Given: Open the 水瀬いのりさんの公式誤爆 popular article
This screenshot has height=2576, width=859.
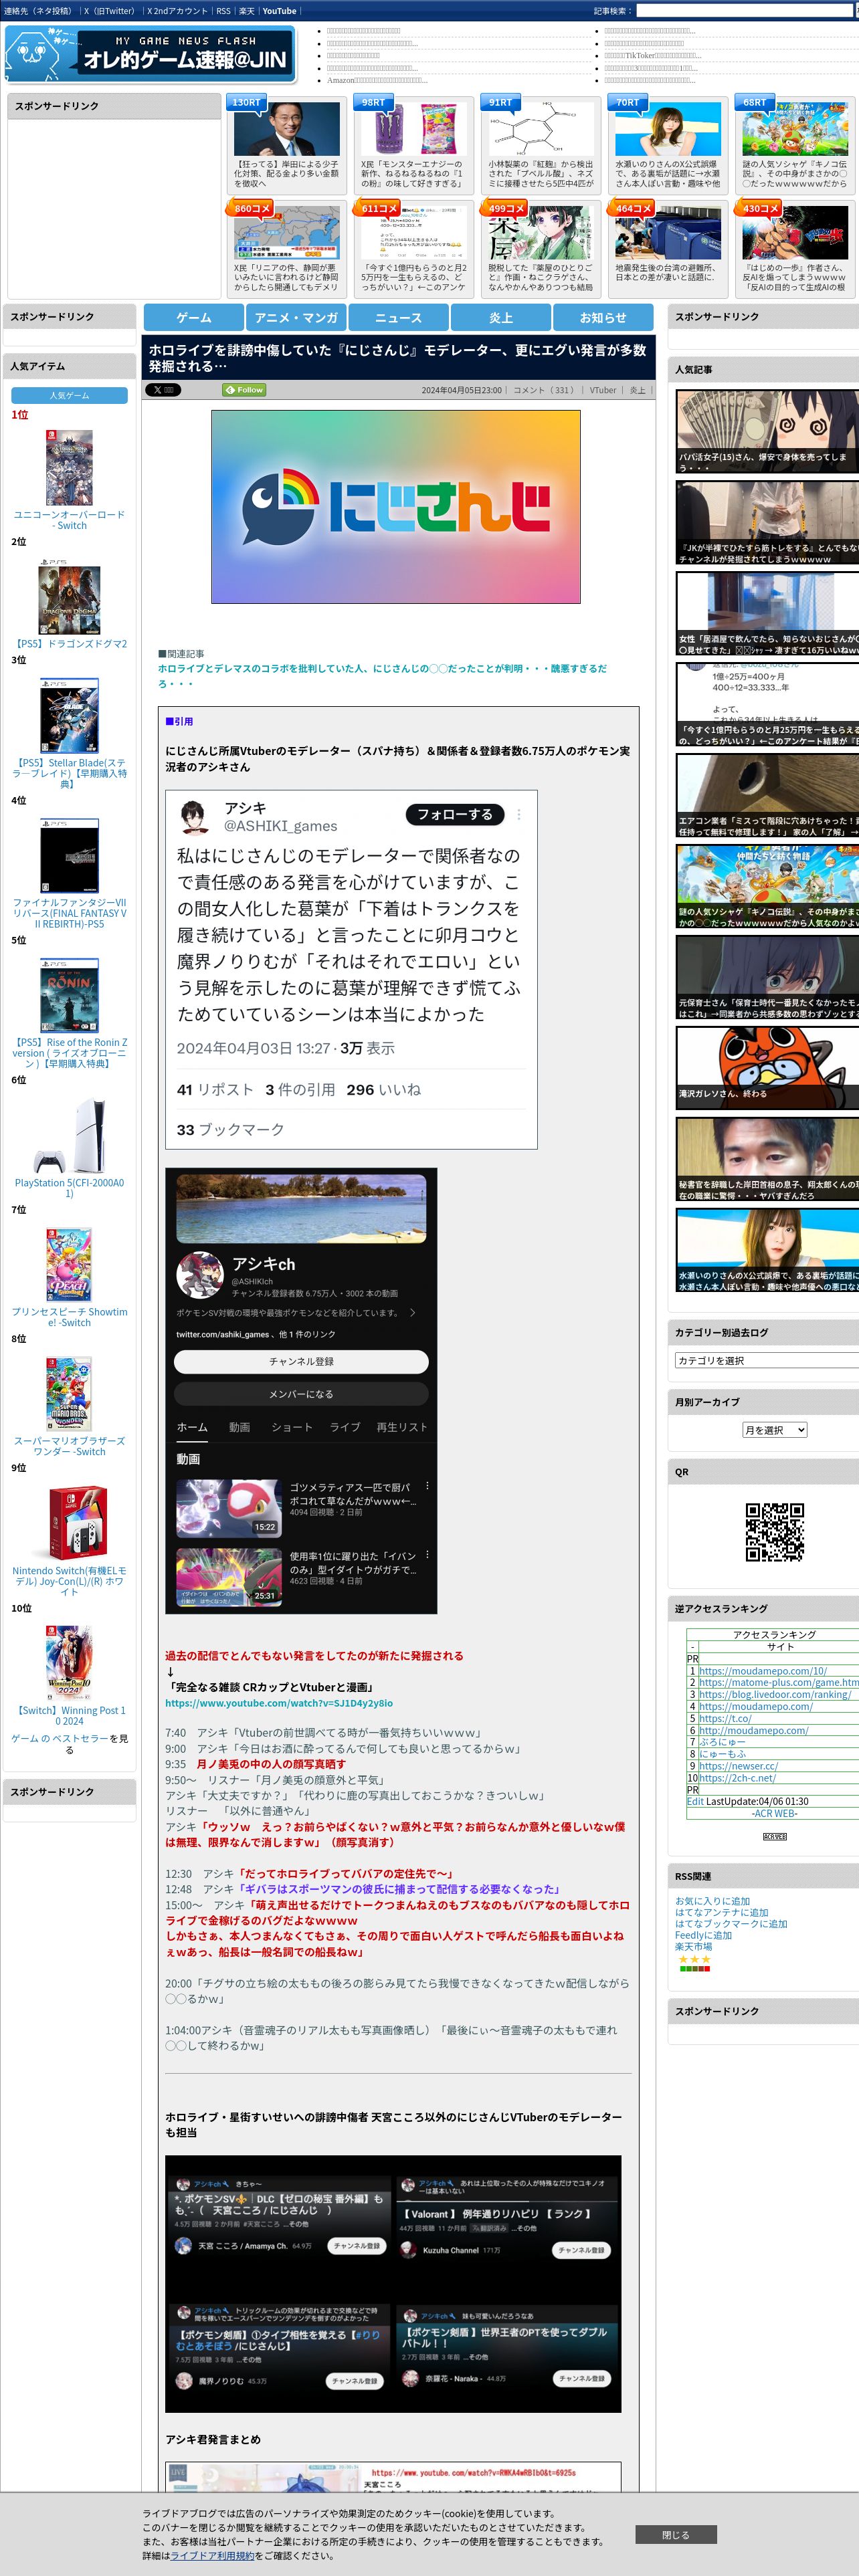Looking at the screenshot, I should 767,1251.
